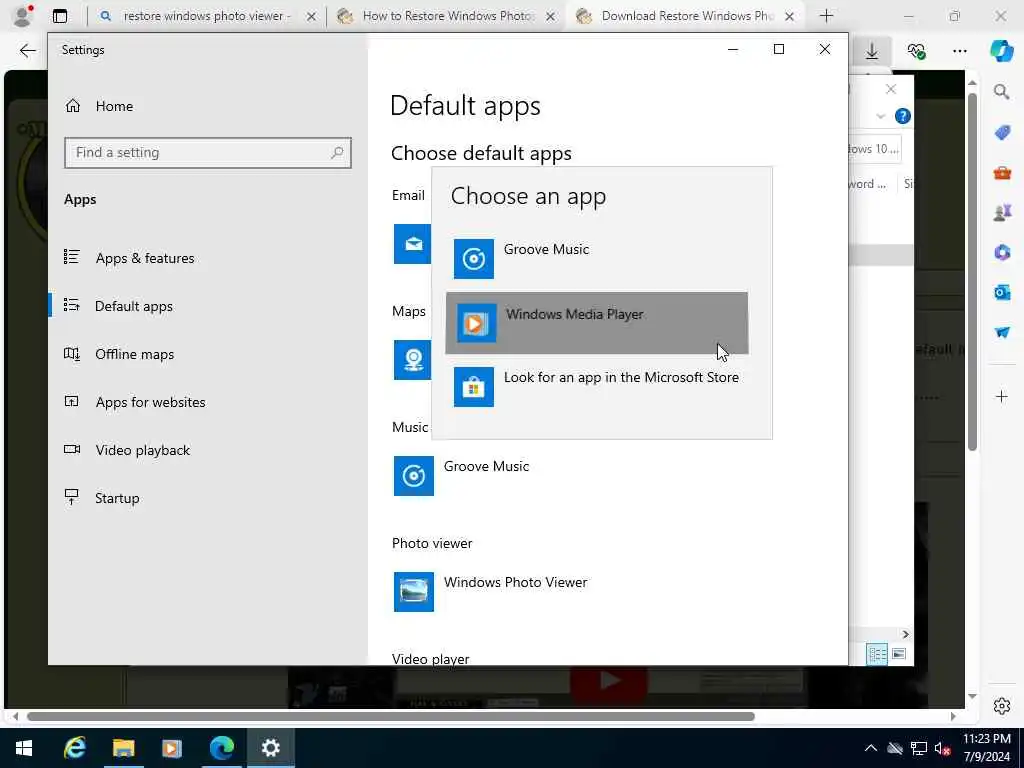The height and width of the screenshot is (768, 1024).
Task: Open the taskbar clock and date
Action: 987,748
